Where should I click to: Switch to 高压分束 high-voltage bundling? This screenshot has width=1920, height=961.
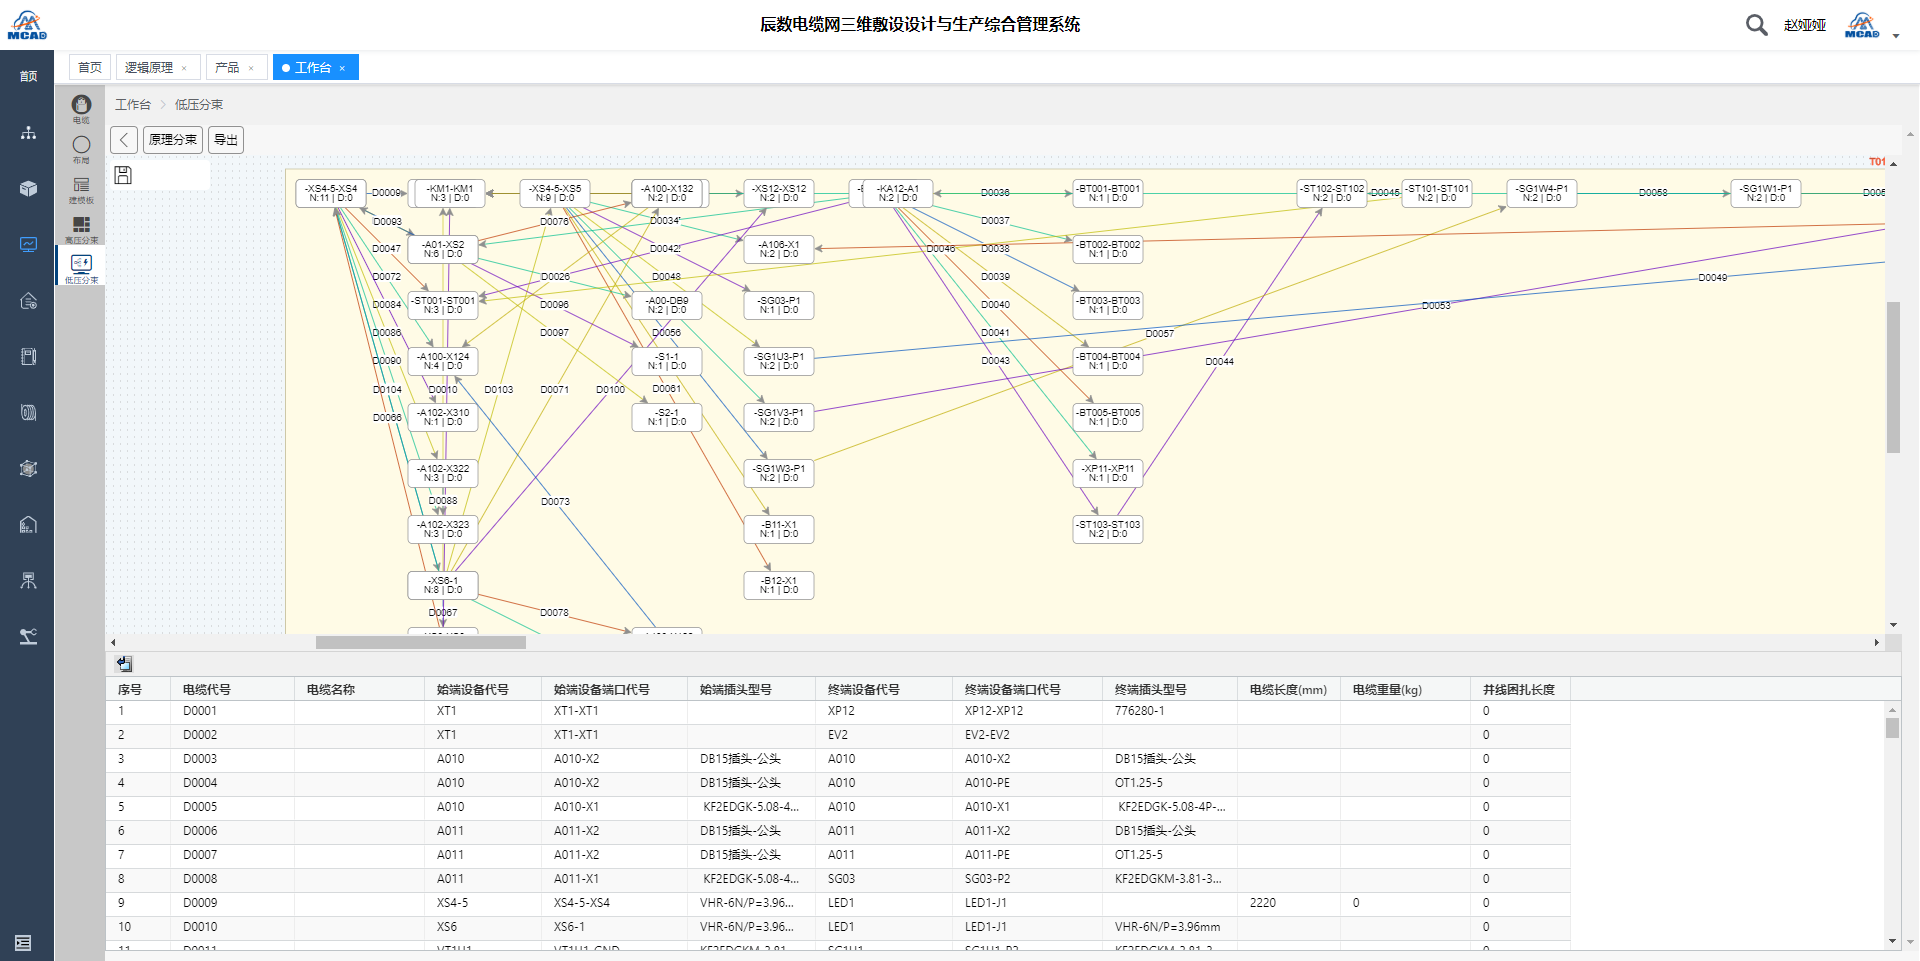81,228
